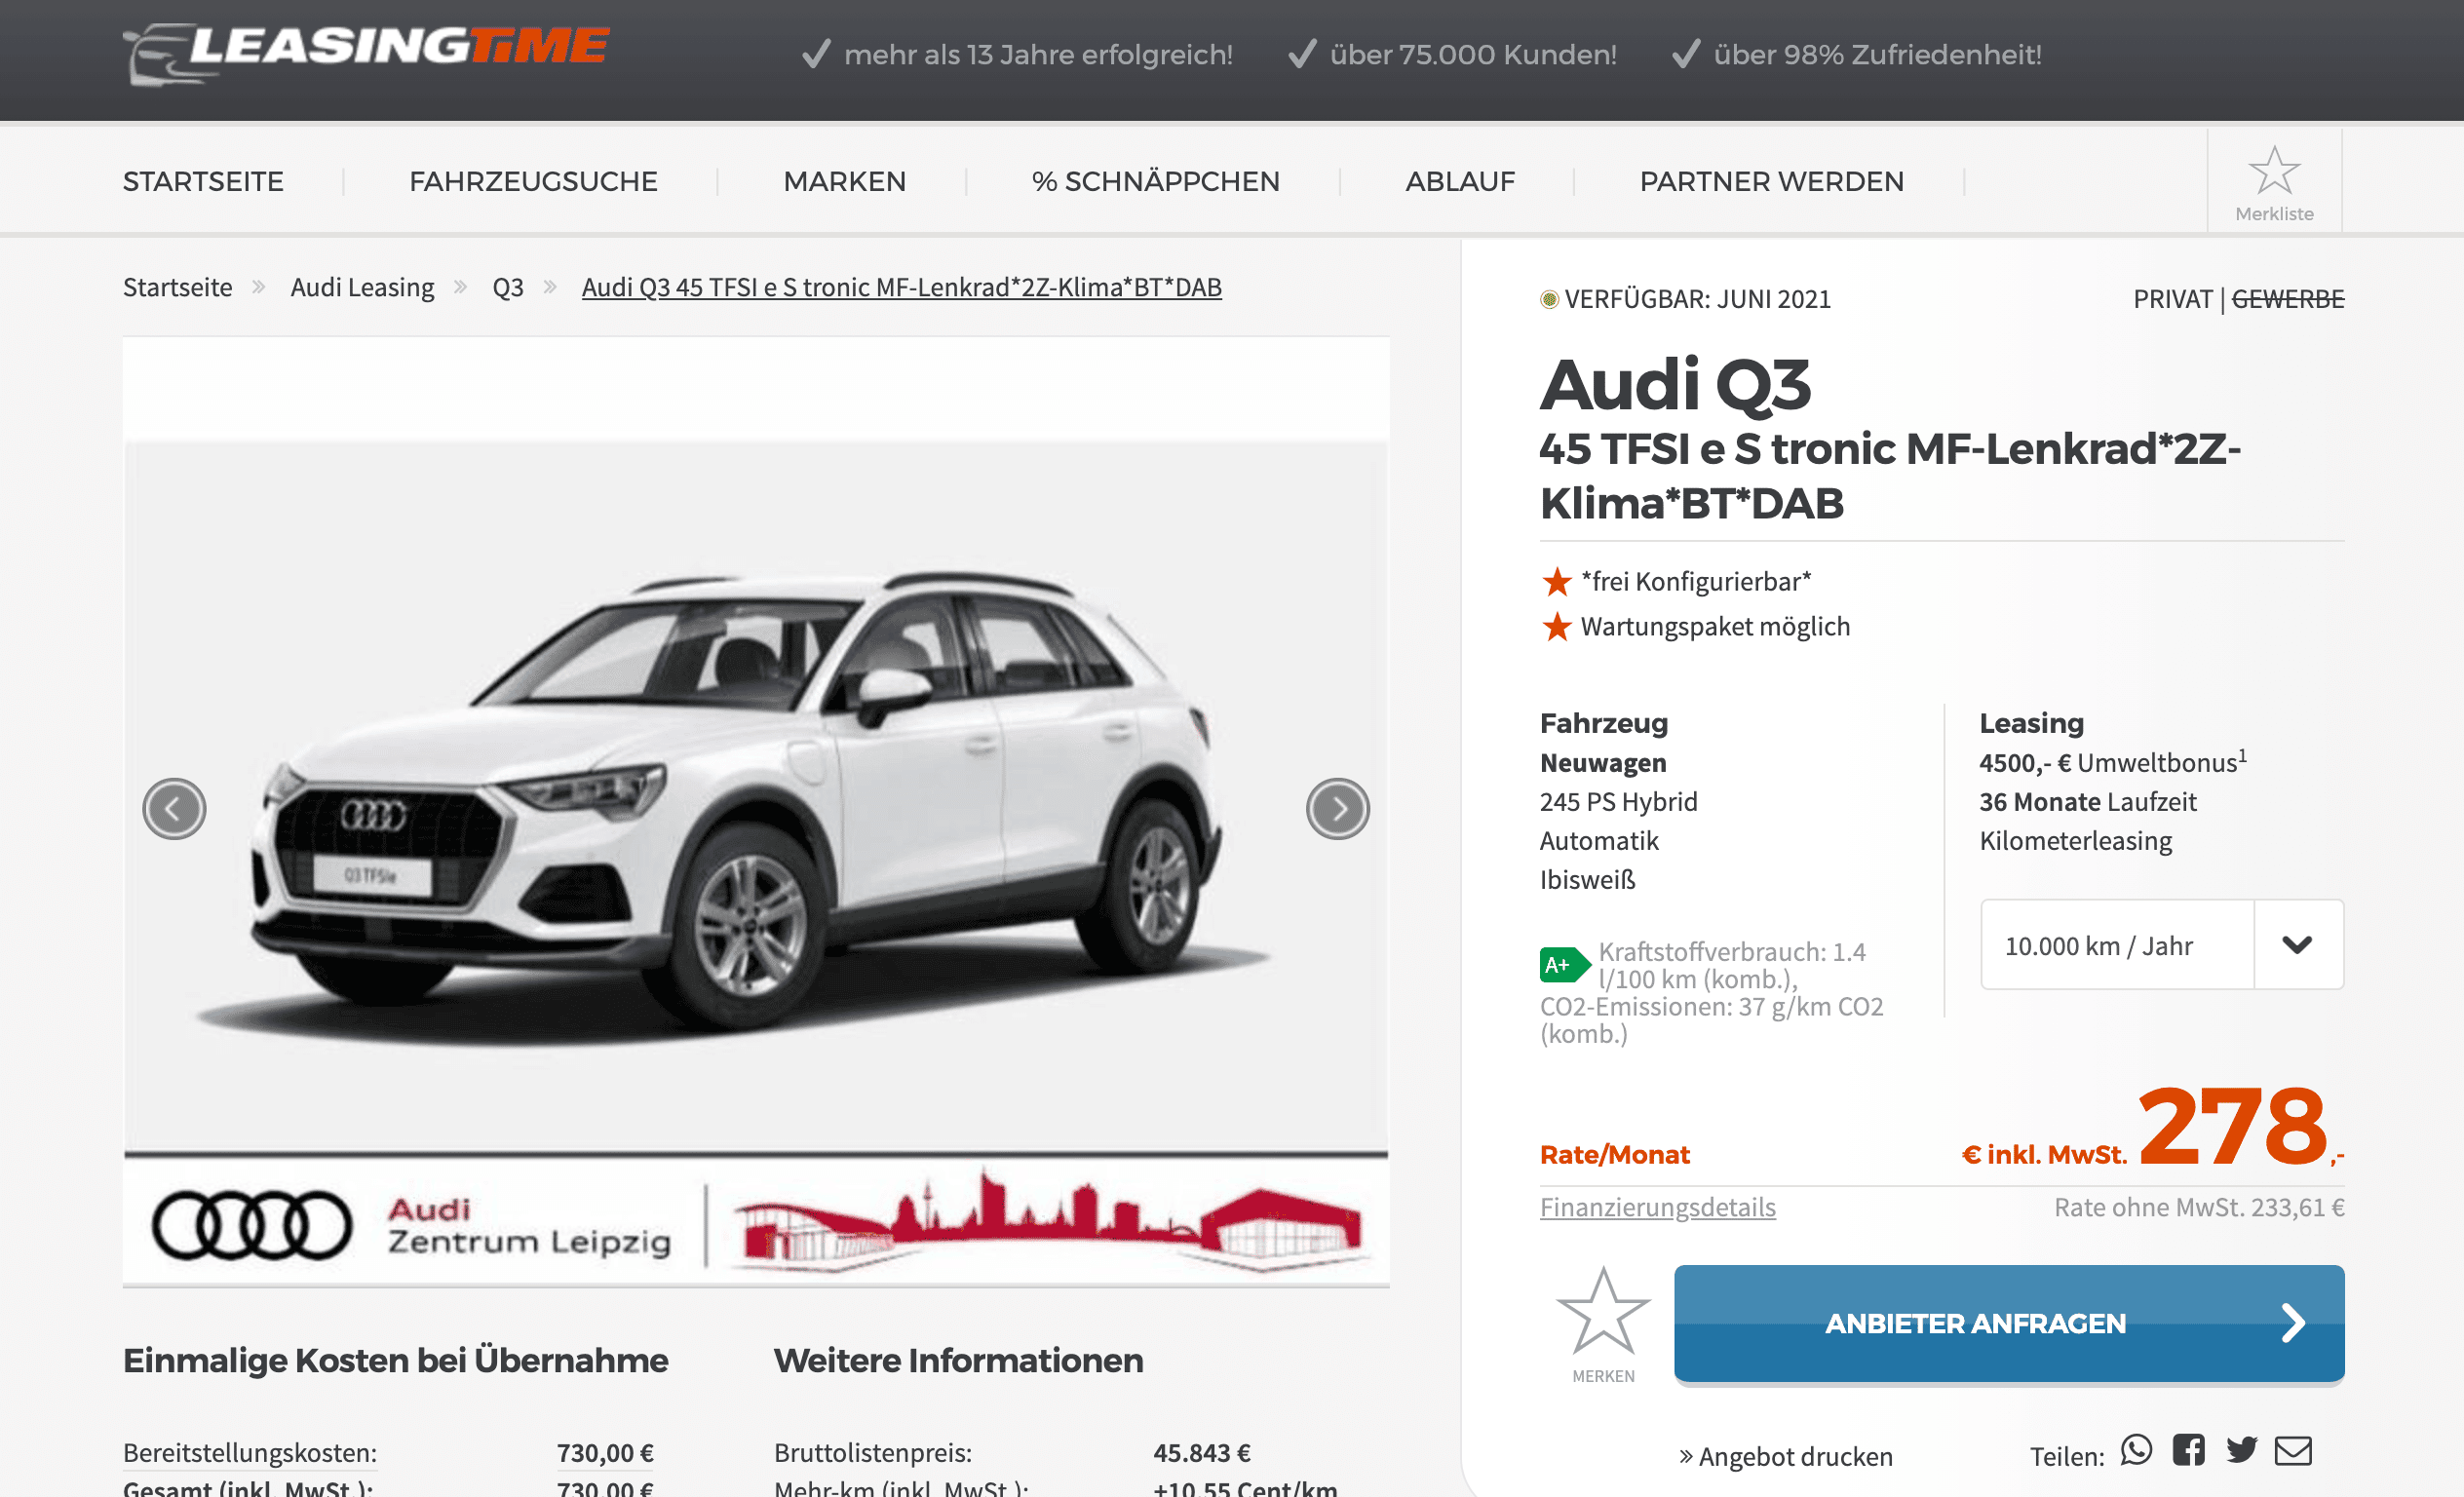This screenshot has width=2464, height=1497.
Task: Click '36 Monate Laufzeit' text
Action: (x=2087, y=801)
